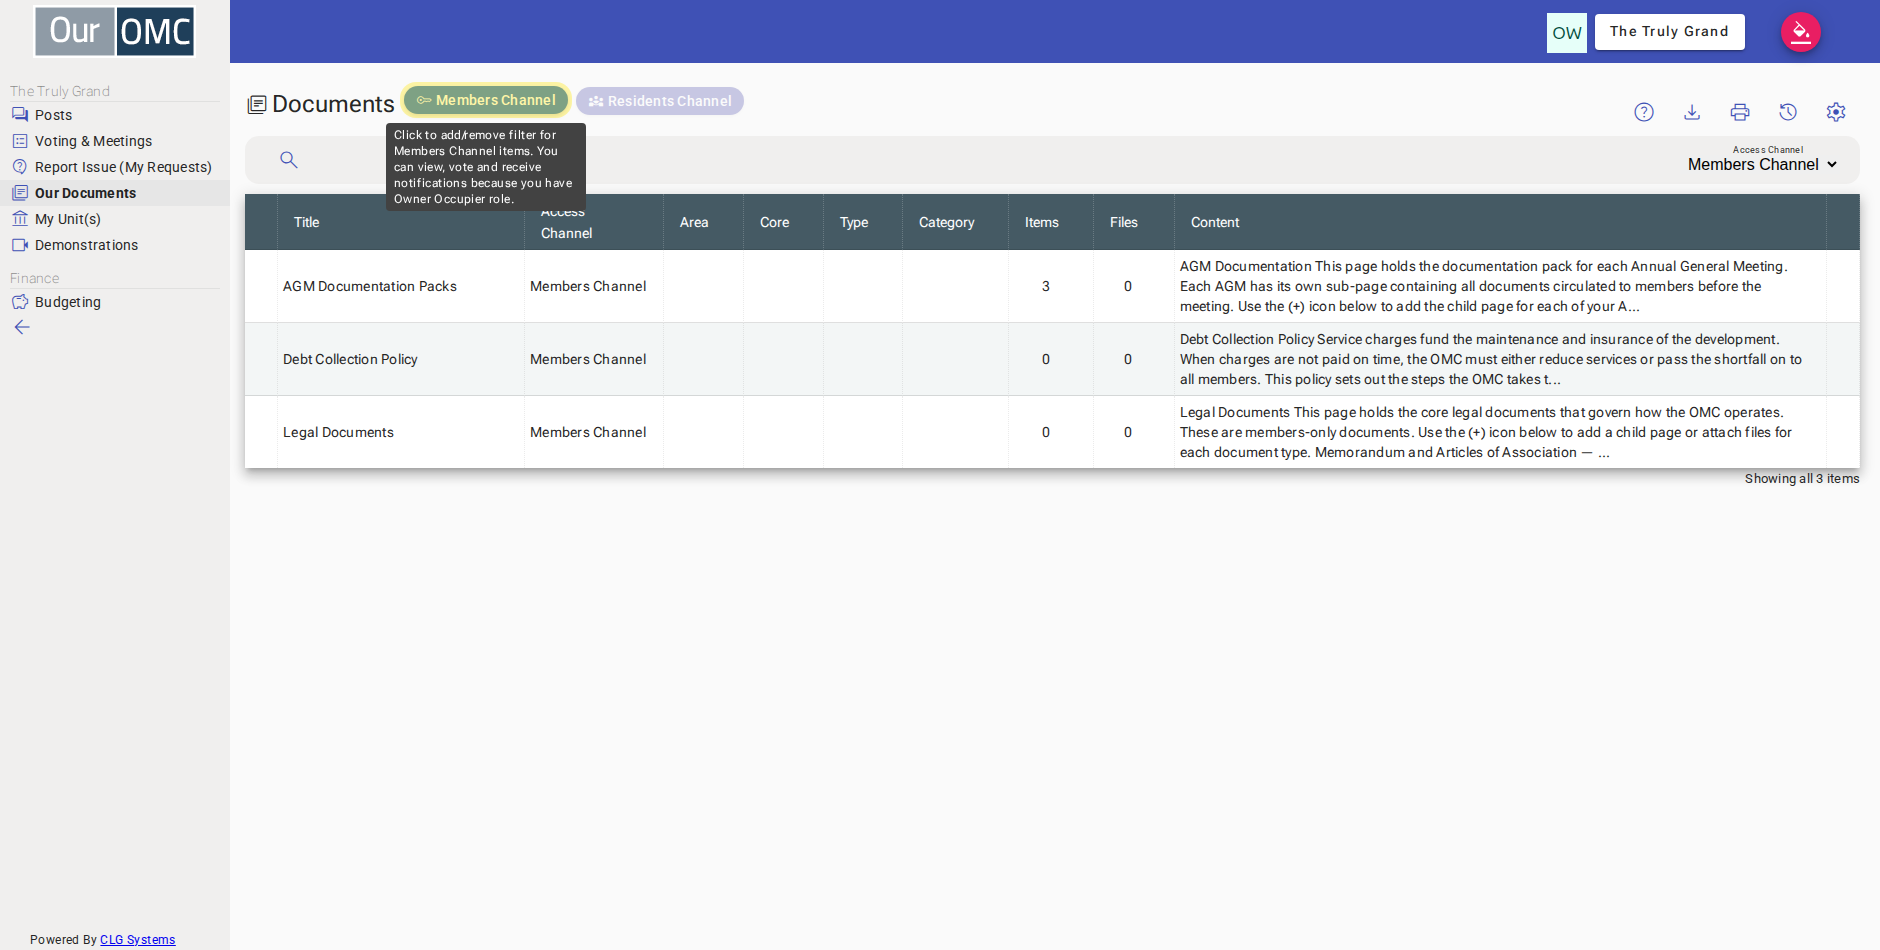Open the settings gear icon

tap(1836, 112)
